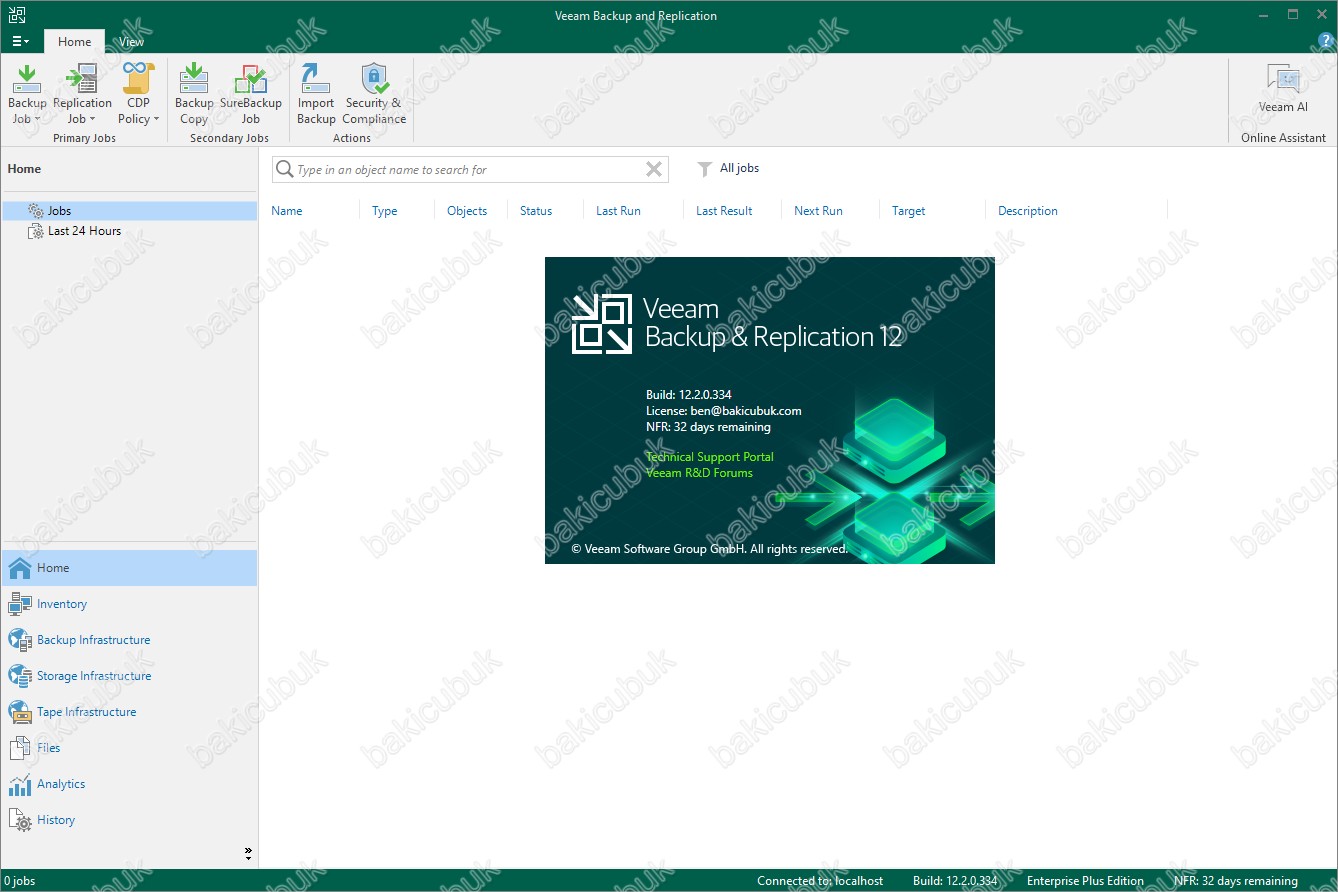Click the Jobs node gear icon
Screen dimensions: 1338x892
point(36,211)
